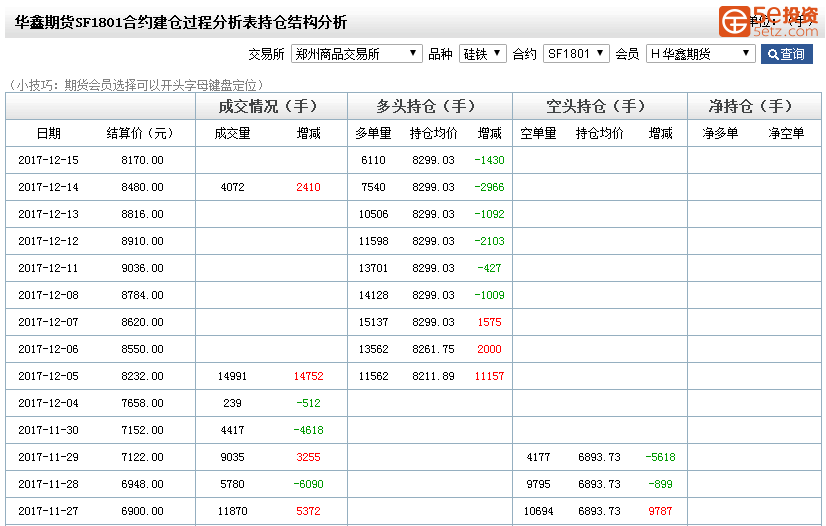Select the date cell 2017-12-13

[48, 214]
